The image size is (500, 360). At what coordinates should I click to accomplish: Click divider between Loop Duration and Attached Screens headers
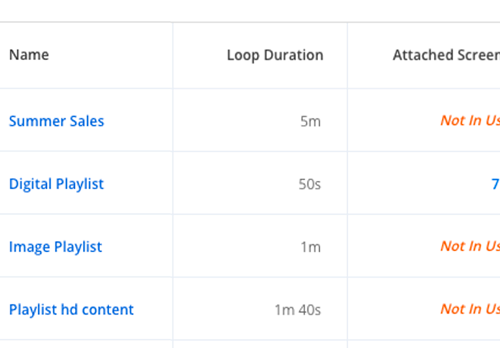pyautogui.click(x=347, y=55)
